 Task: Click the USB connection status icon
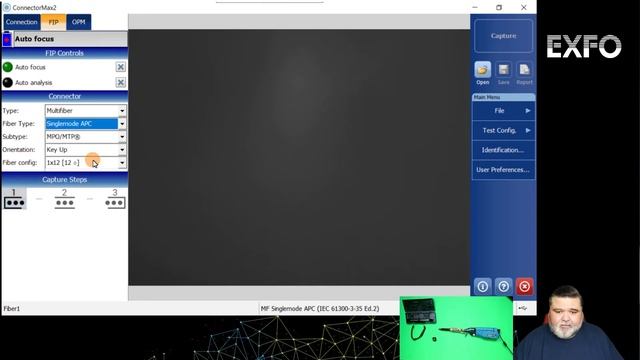pos(523,309)
